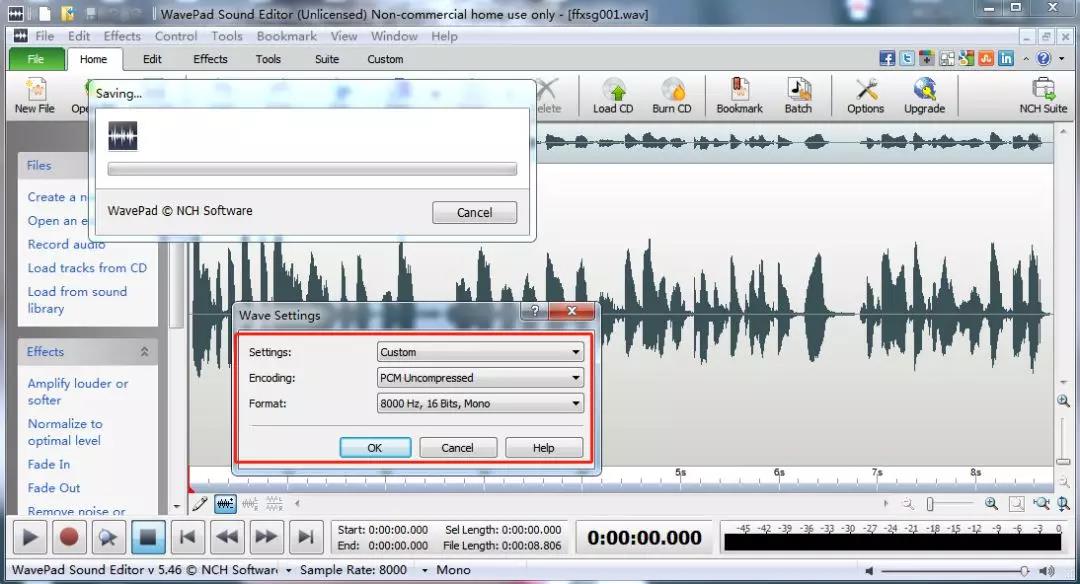Click the Load from sound library link
Viewport: 1080px width, 584px height.
click(x=77, y=300)
